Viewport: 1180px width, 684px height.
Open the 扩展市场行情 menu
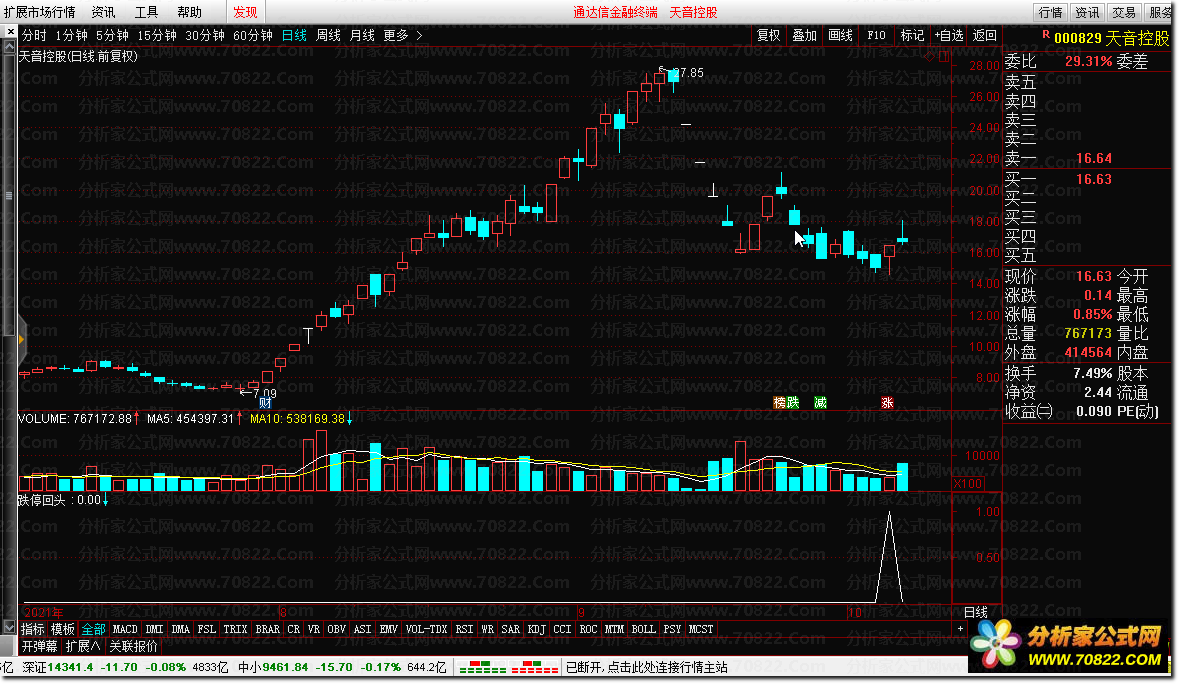pos(39,12)
